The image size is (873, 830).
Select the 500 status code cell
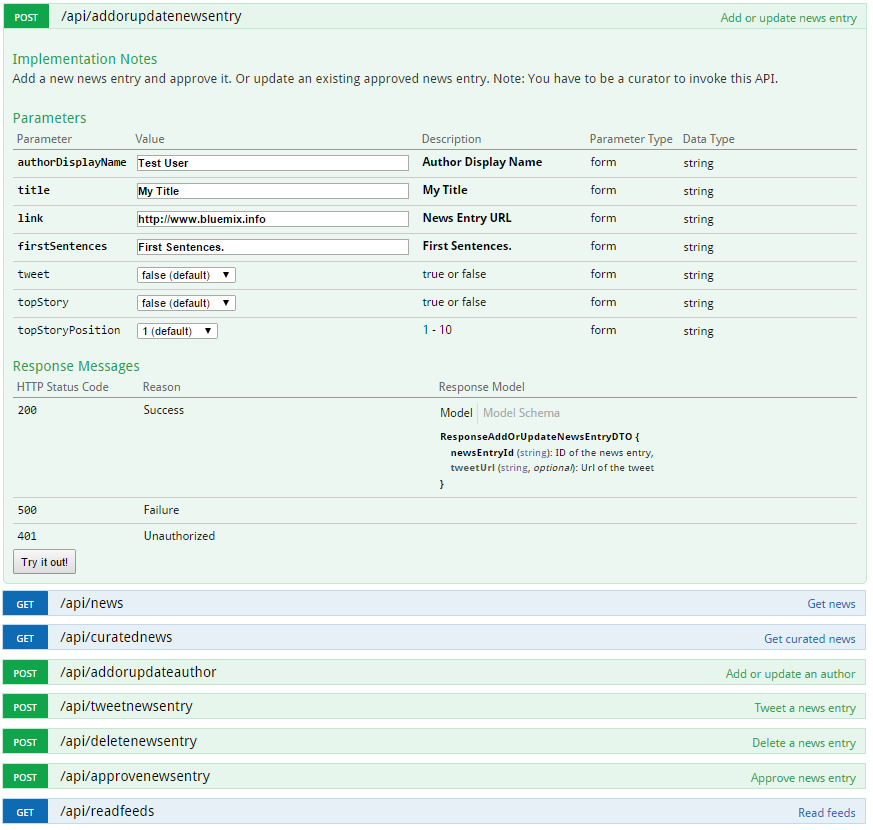coord(27,510)
